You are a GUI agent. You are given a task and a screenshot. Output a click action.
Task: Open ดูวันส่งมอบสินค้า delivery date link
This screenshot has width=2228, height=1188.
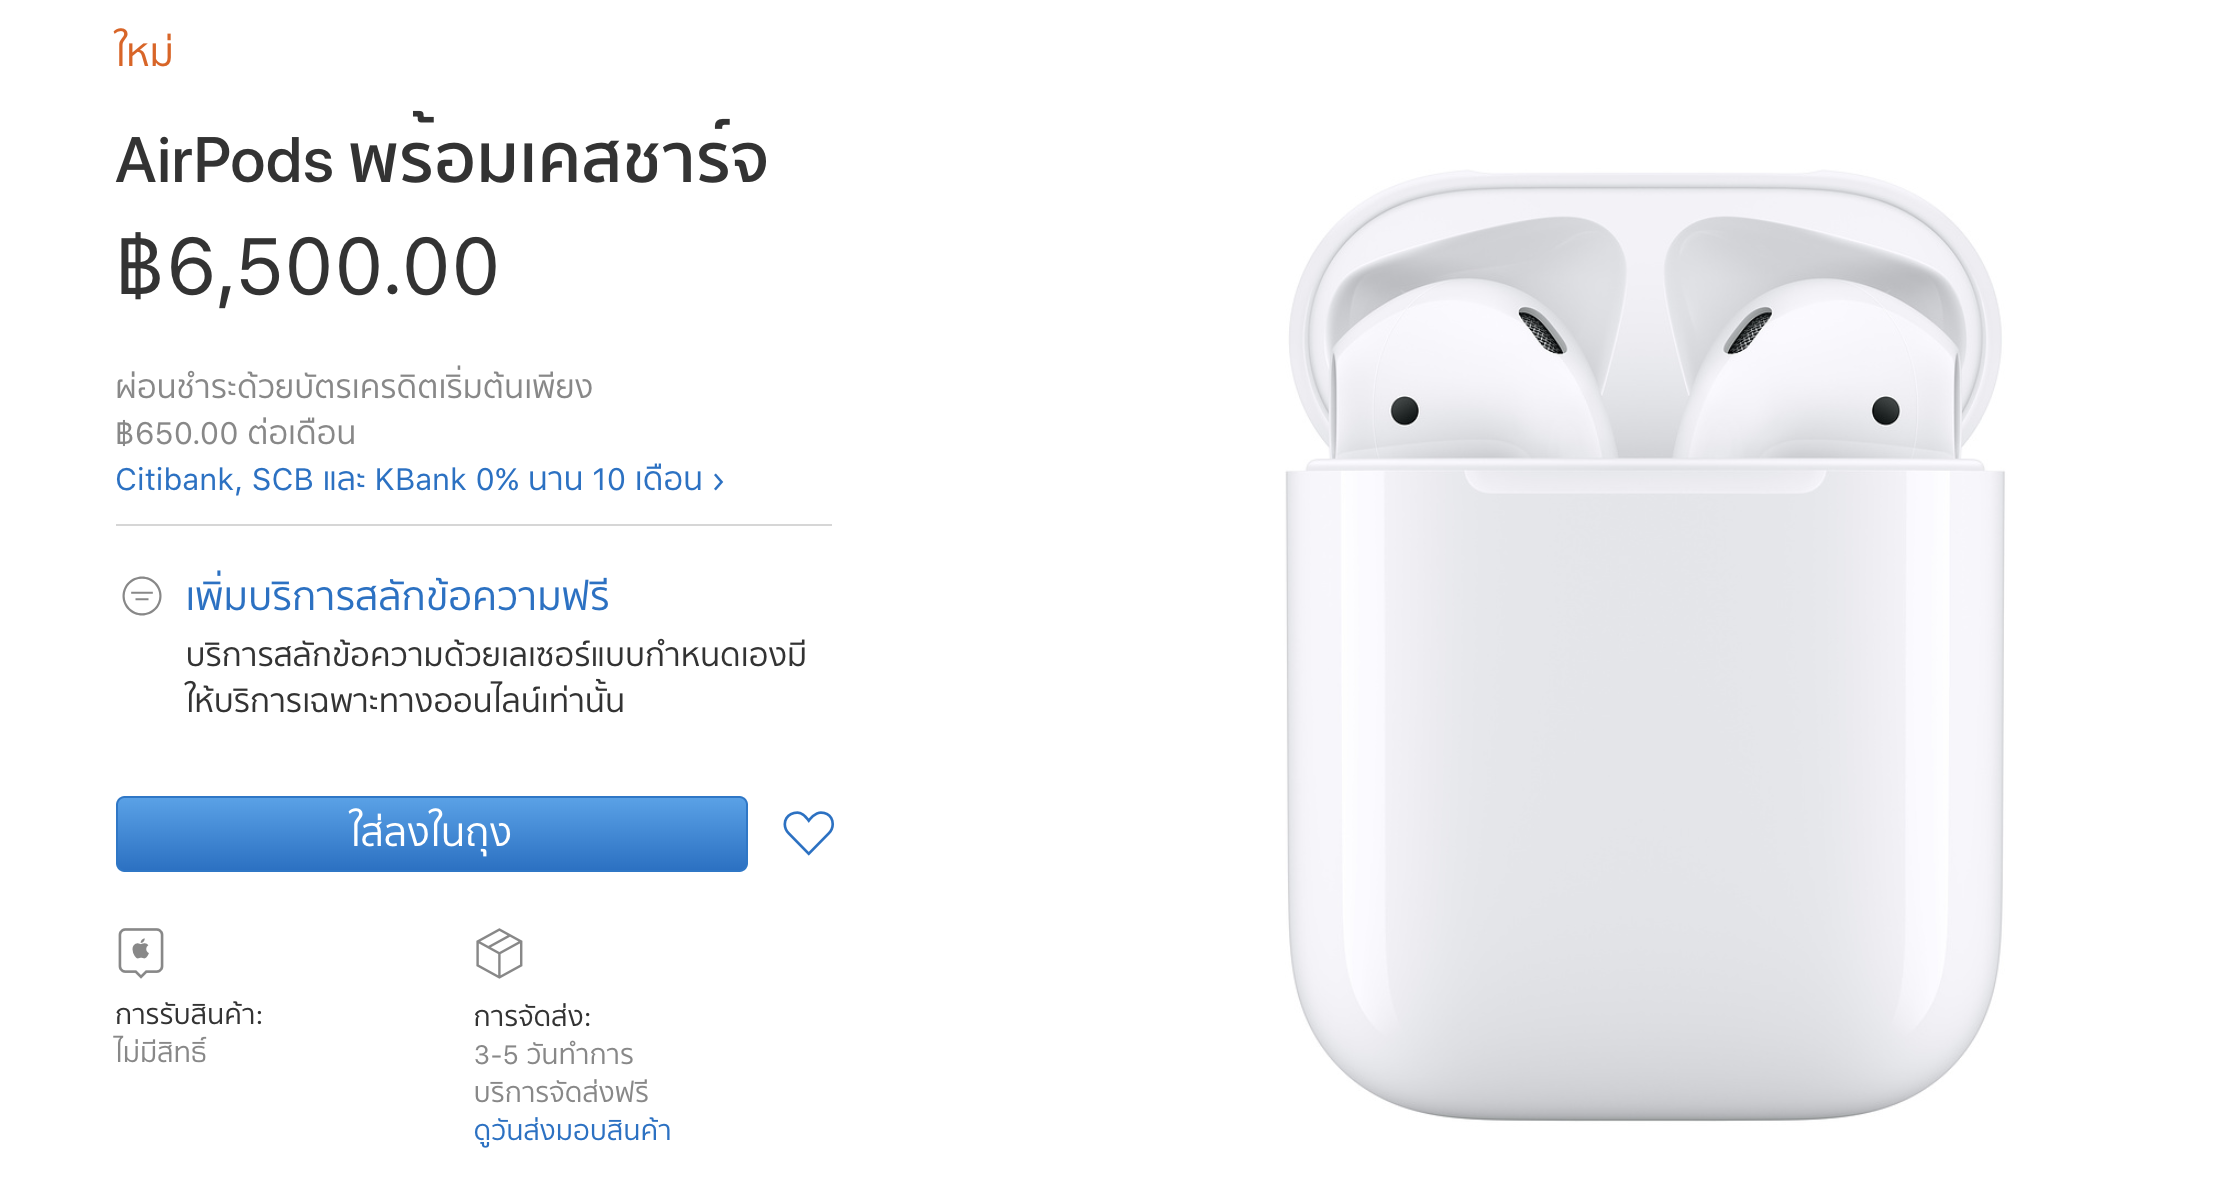[572, 1131]
